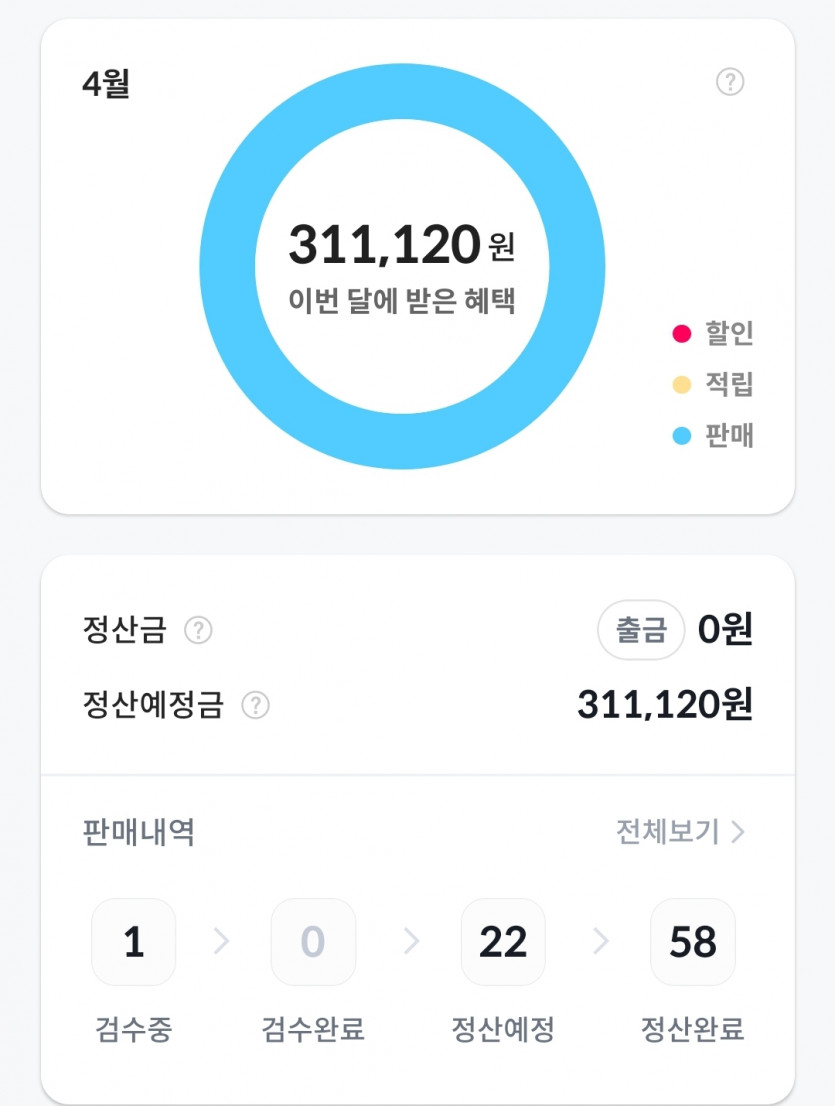This screenshot has width=835, height=1106.
Task: Click the 판매내역 section heading
Action: [x=138, y=832]
